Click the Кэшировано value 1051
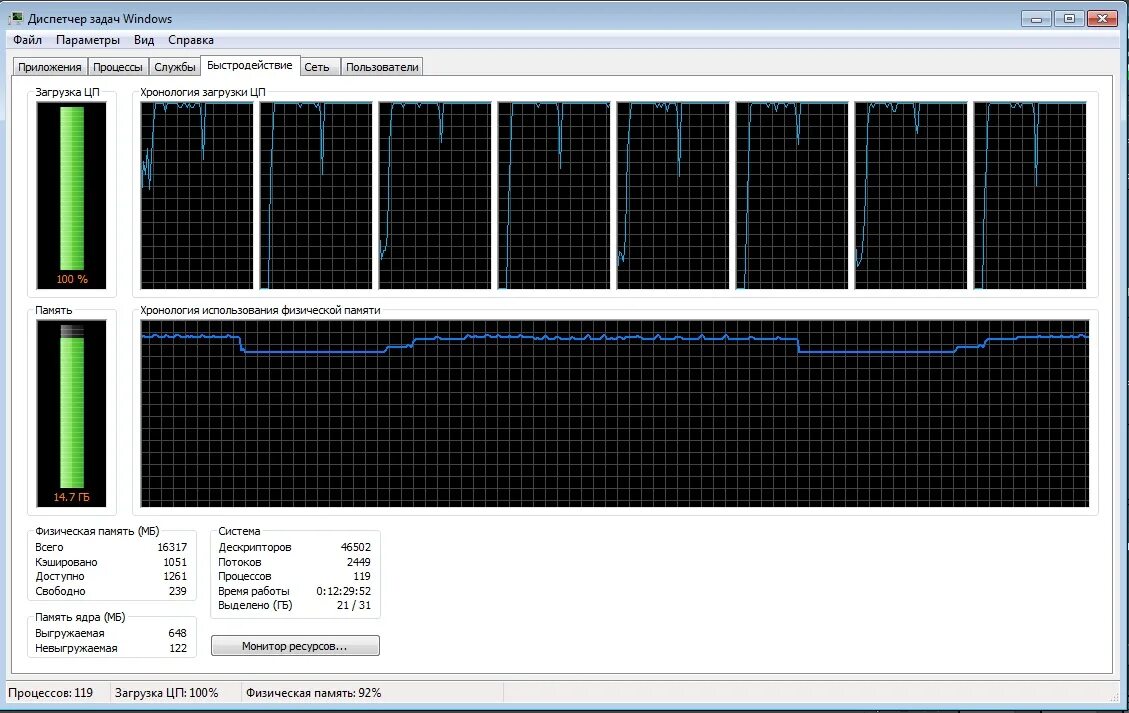 click(x=175, y=562)
